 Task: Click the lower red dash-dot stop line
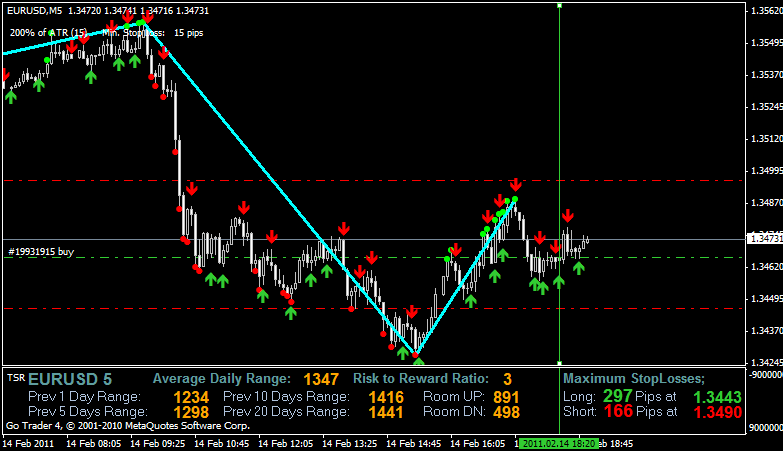pyautogui.click(x=375, y=309)
